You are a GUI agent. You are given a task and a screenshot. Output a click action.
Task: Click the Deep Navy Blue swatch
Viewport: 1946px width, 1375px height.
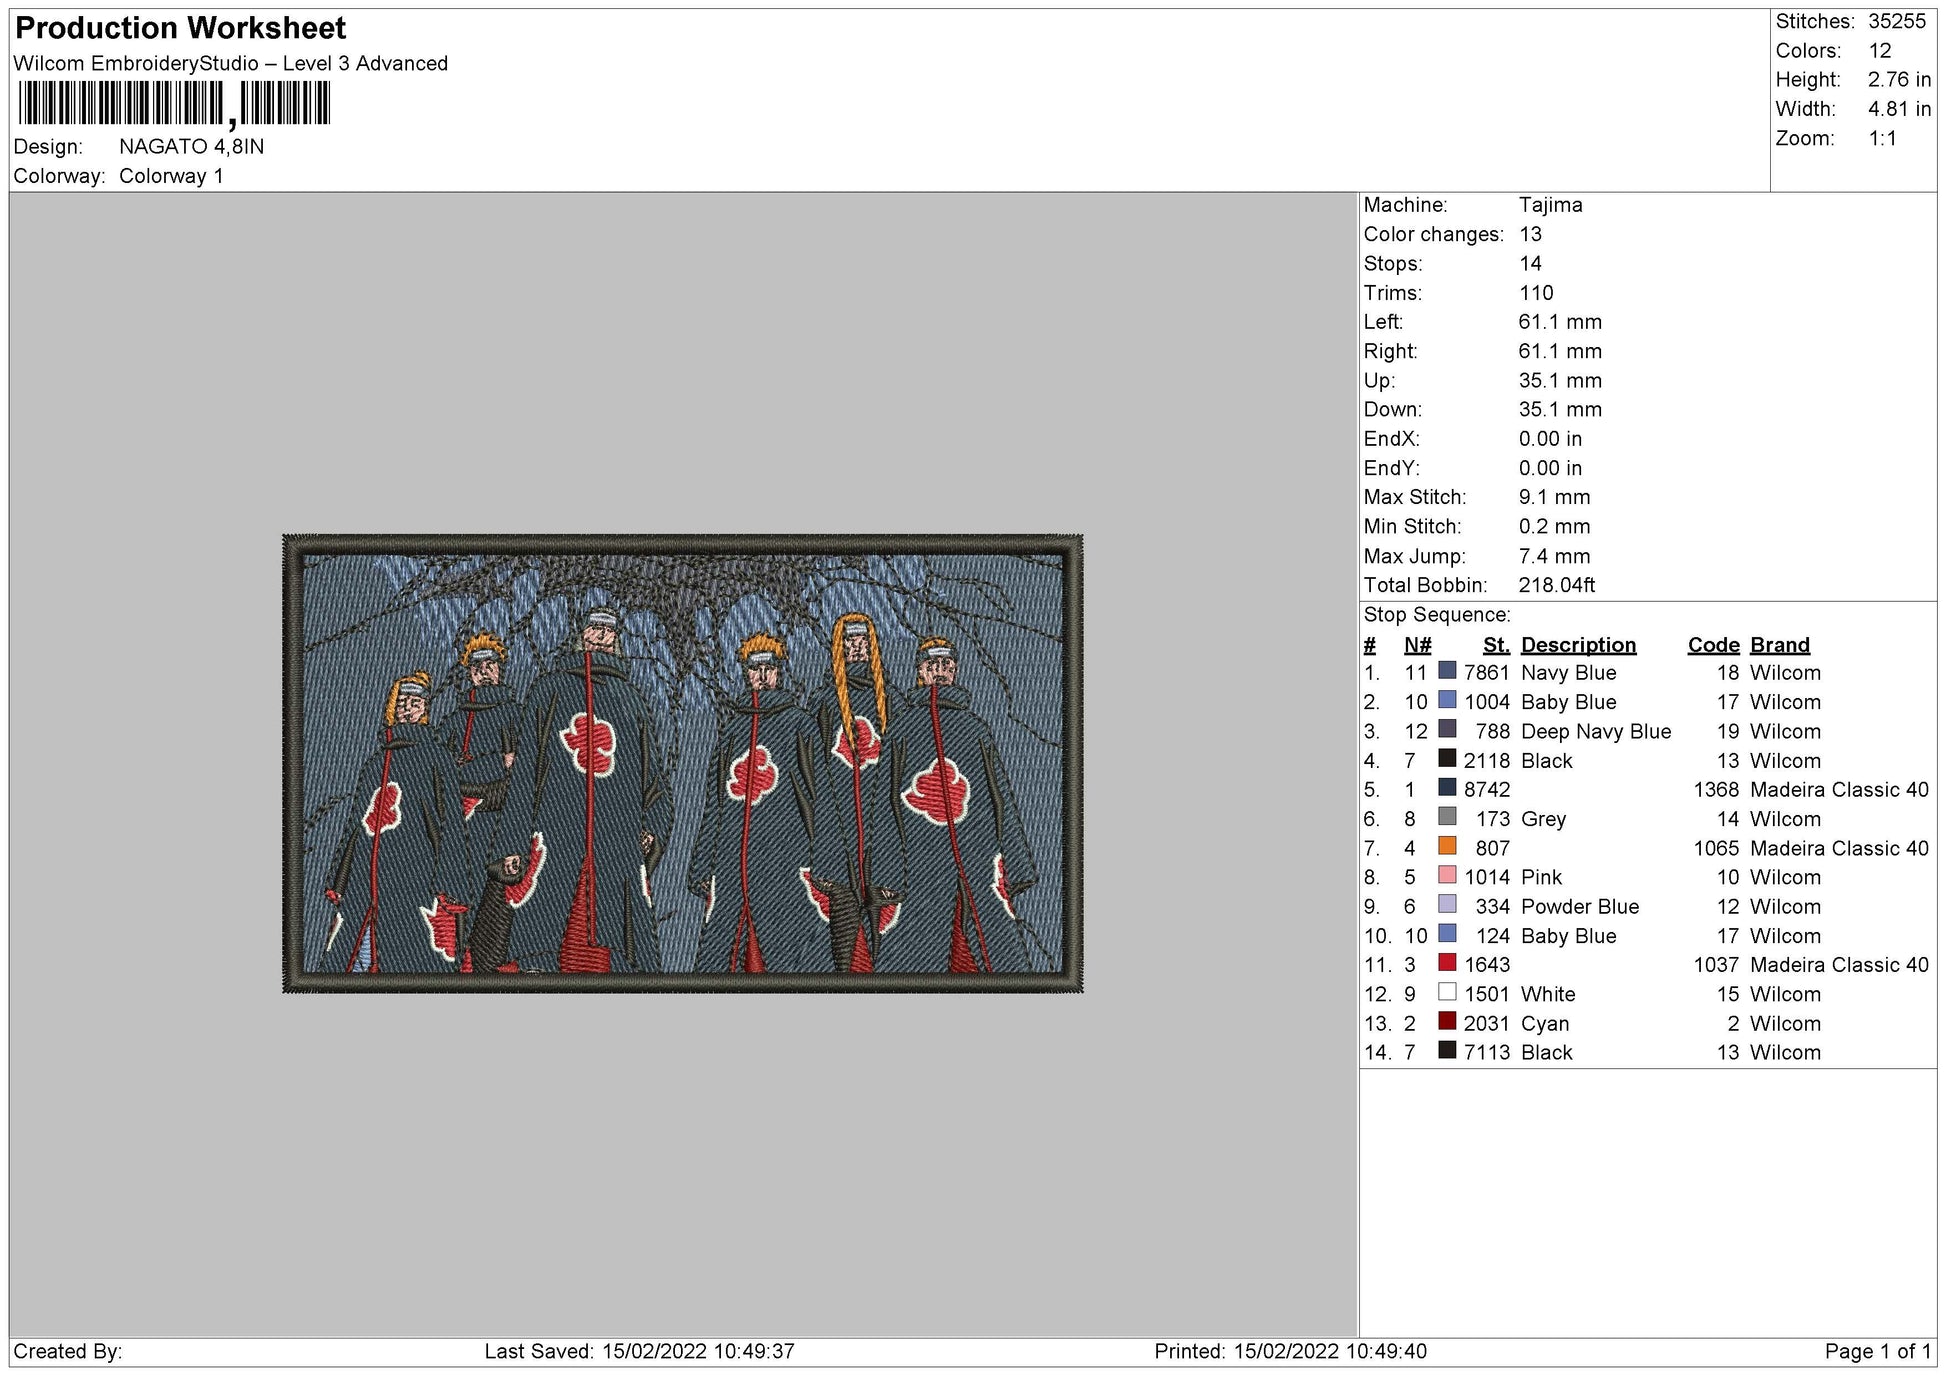(x=1447, y=729)
